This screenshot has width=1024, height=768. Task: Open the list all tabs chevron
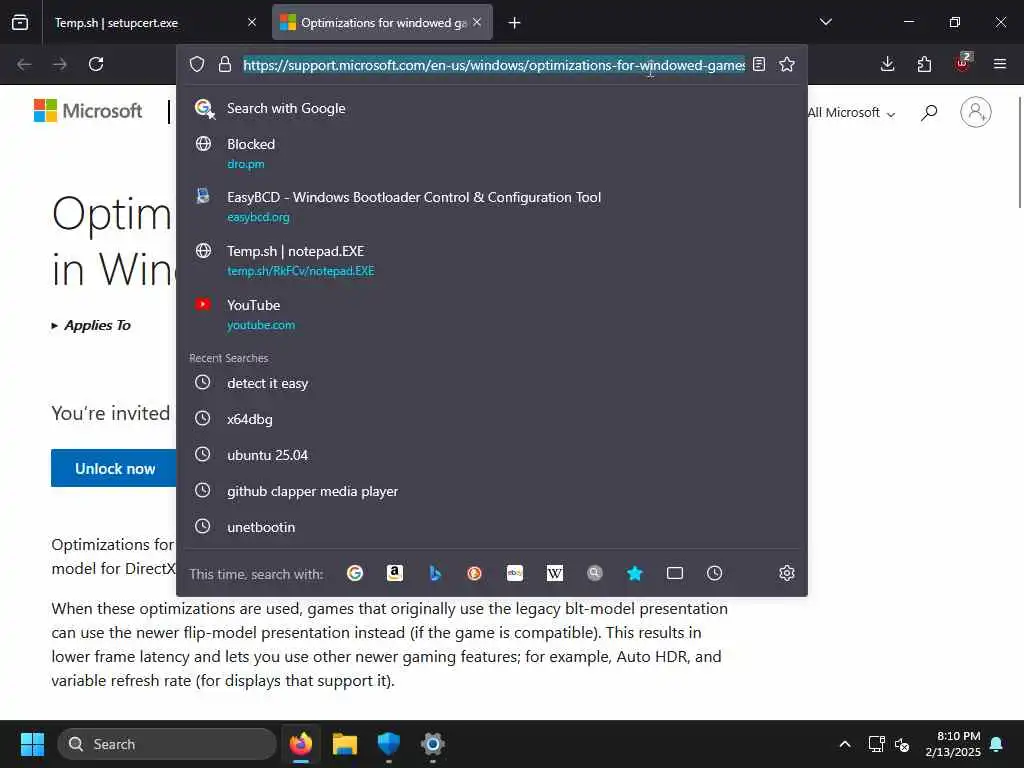point(825,22)
